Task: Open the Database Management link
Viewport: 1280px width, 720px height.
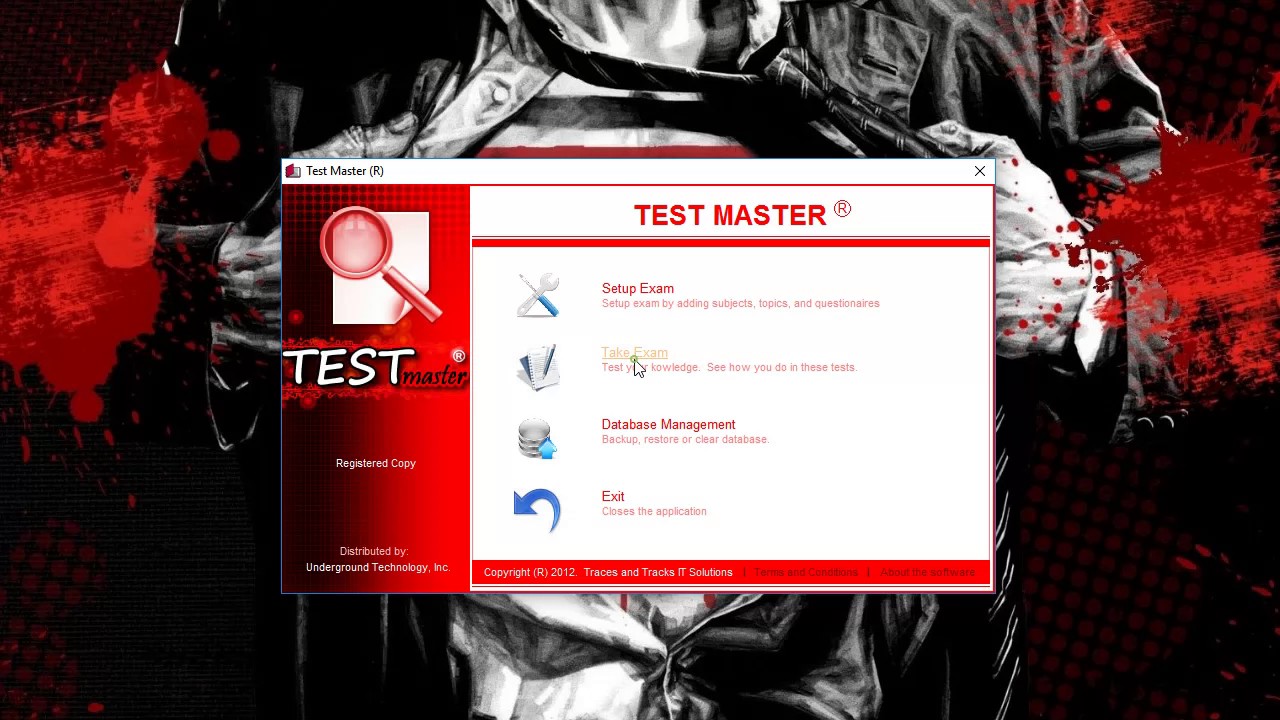Action: 668,424
